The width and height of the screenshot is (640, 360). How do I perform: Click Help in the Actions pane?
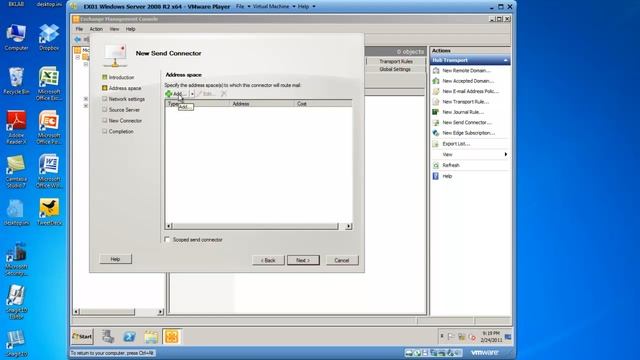[x=447, y=176]
